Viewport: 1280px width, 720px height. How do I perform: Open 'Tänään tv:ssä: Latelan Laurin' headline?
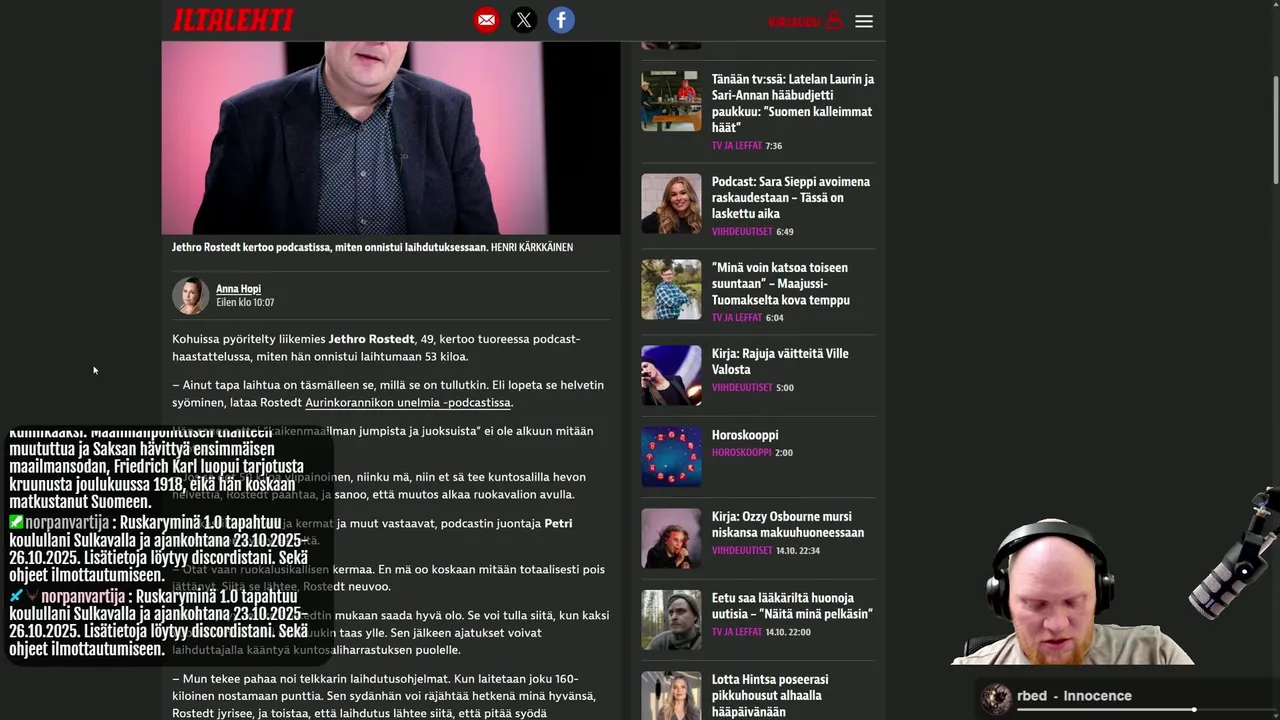[x=793, y=103]
